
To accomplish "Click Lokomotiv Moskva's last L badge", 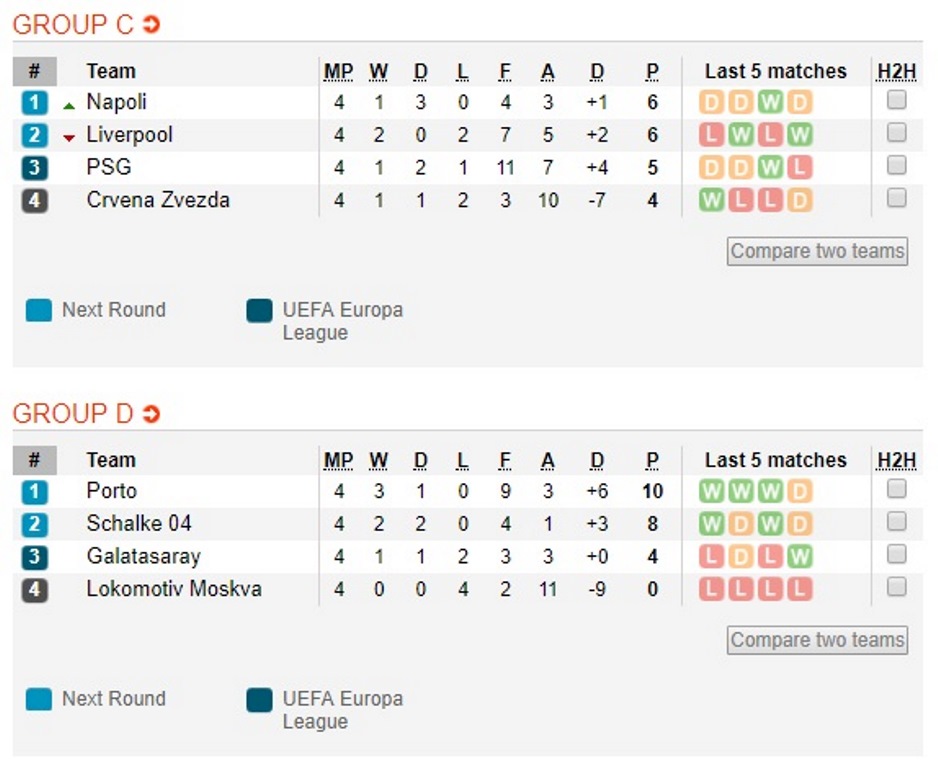I will pyautogui.click(x=799, y=589).
